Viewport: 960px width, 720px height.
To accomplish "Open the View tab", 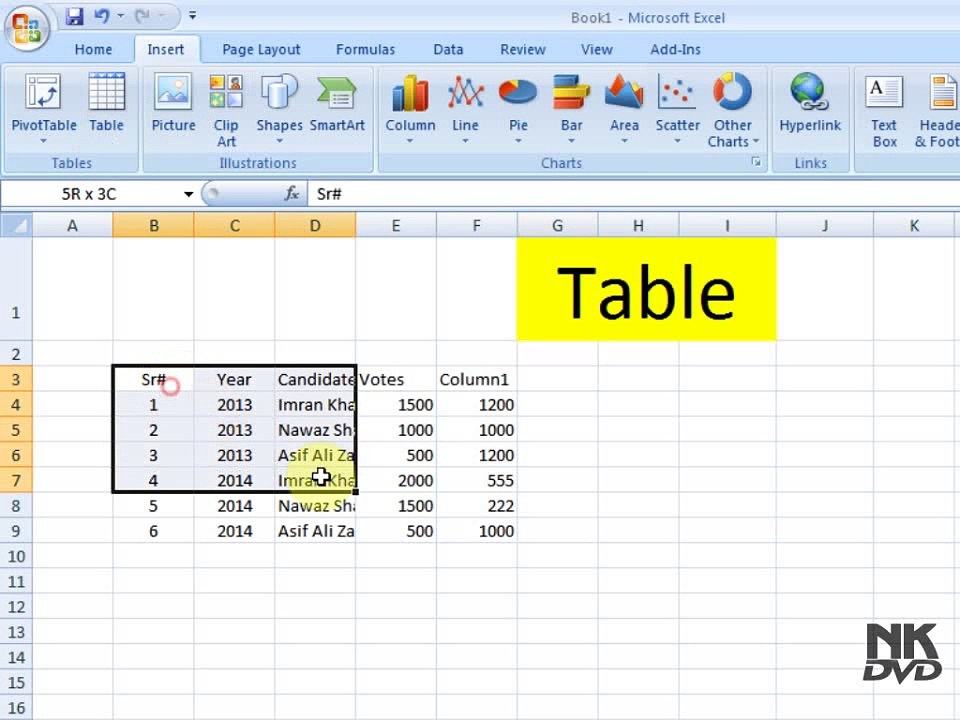I will click(596, 50).
